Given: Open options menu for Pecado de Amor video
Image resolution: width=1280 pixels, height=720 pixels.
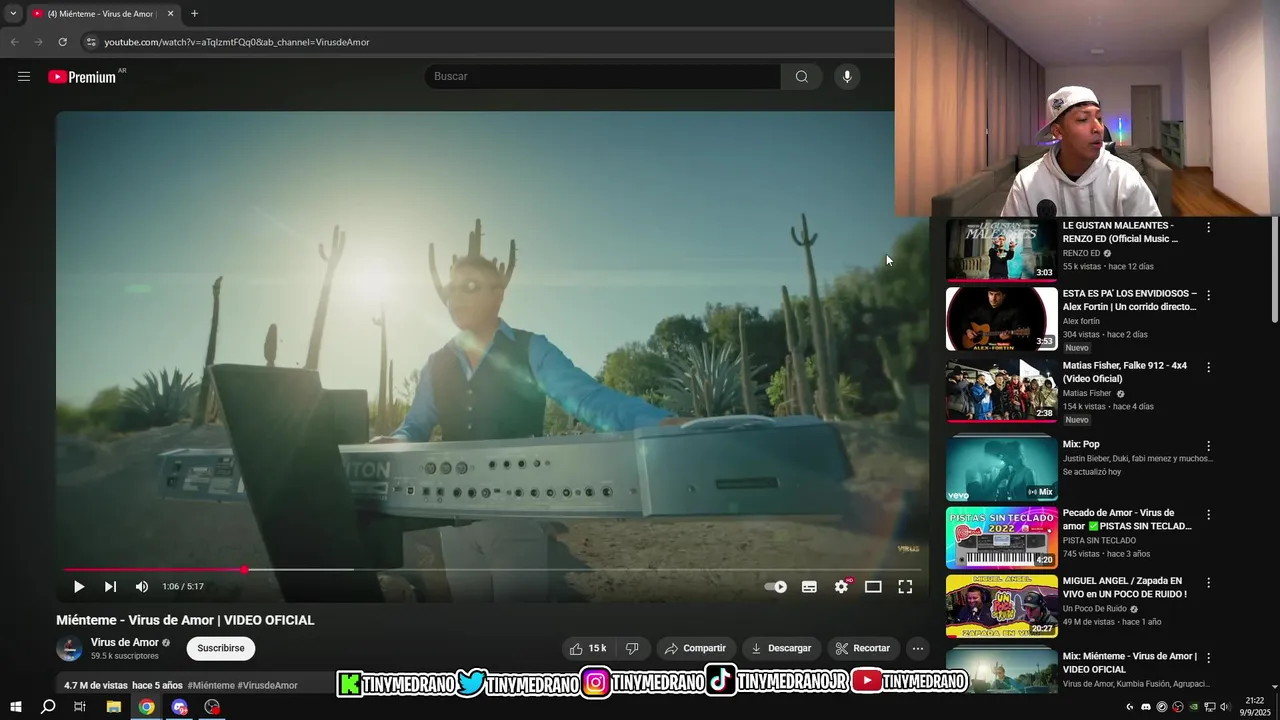Looking at the screenshot, I should tap(1208, 515).
